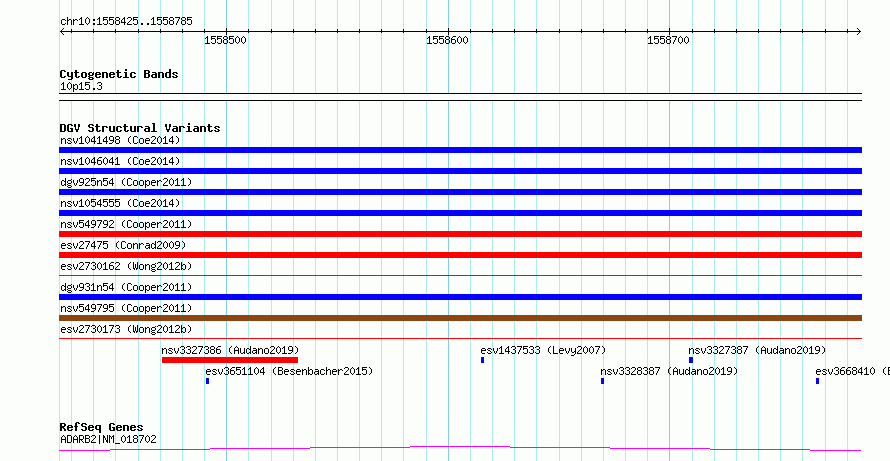
Task: Open the RefSeq Genes track title
Action: click(x=102, y=427)
